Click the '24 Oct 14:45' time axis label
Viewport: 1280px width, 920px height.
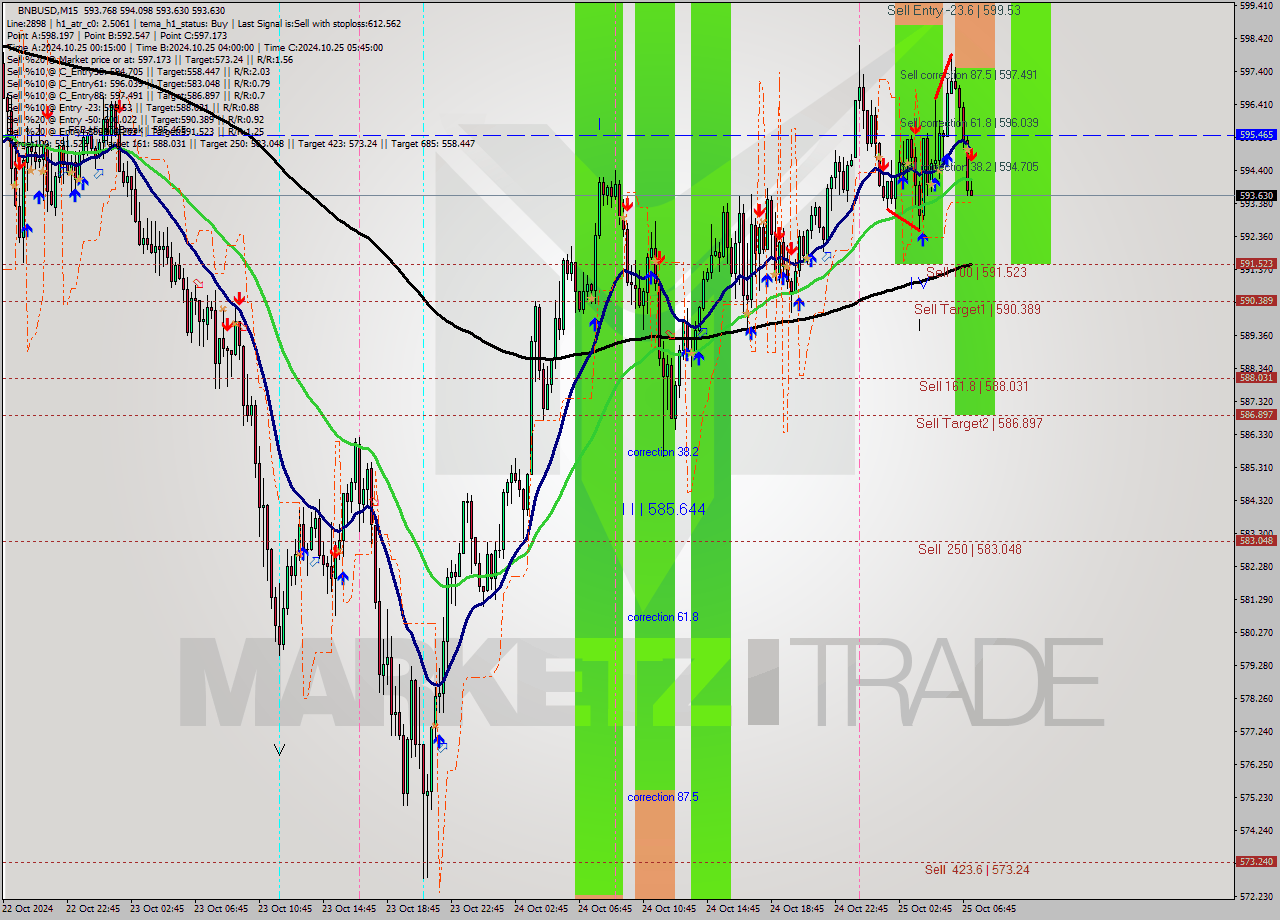pyautogui.click(x=733, y=909)
